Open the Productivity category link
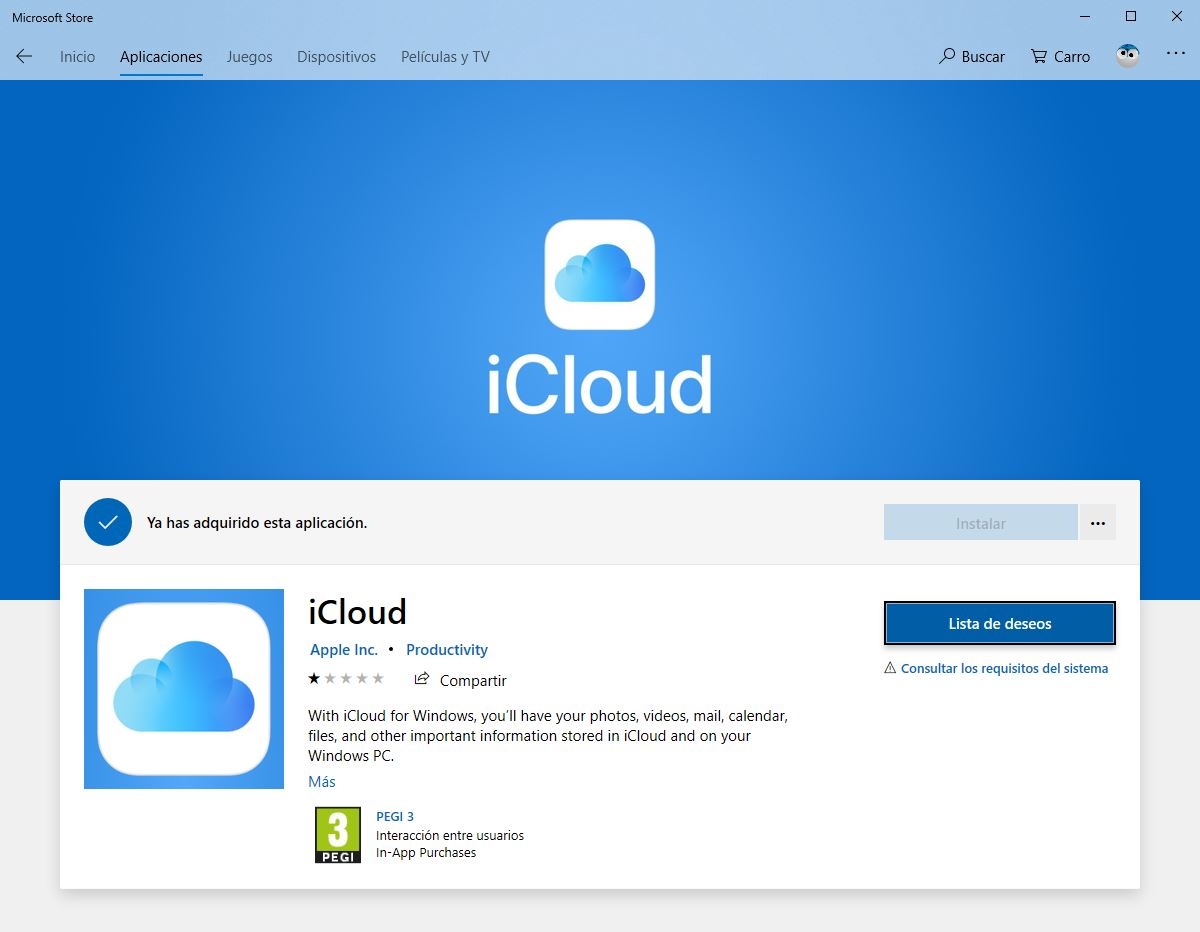1200x932 pixels. coord(447,649)
